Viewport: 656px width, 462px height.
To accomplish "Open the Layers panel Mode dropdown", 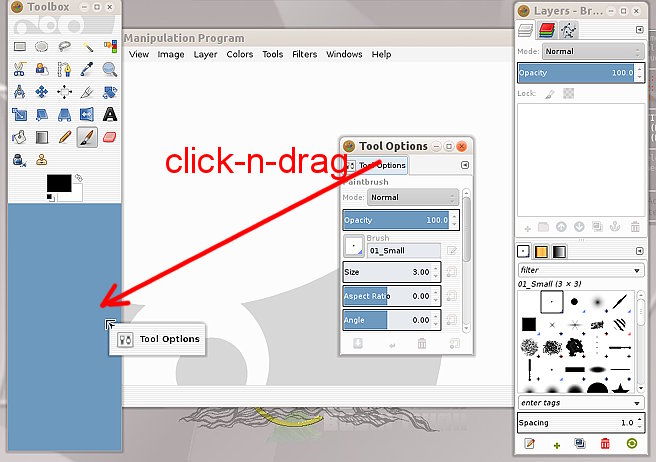I will pyautogui.click(x=593, y=51).
